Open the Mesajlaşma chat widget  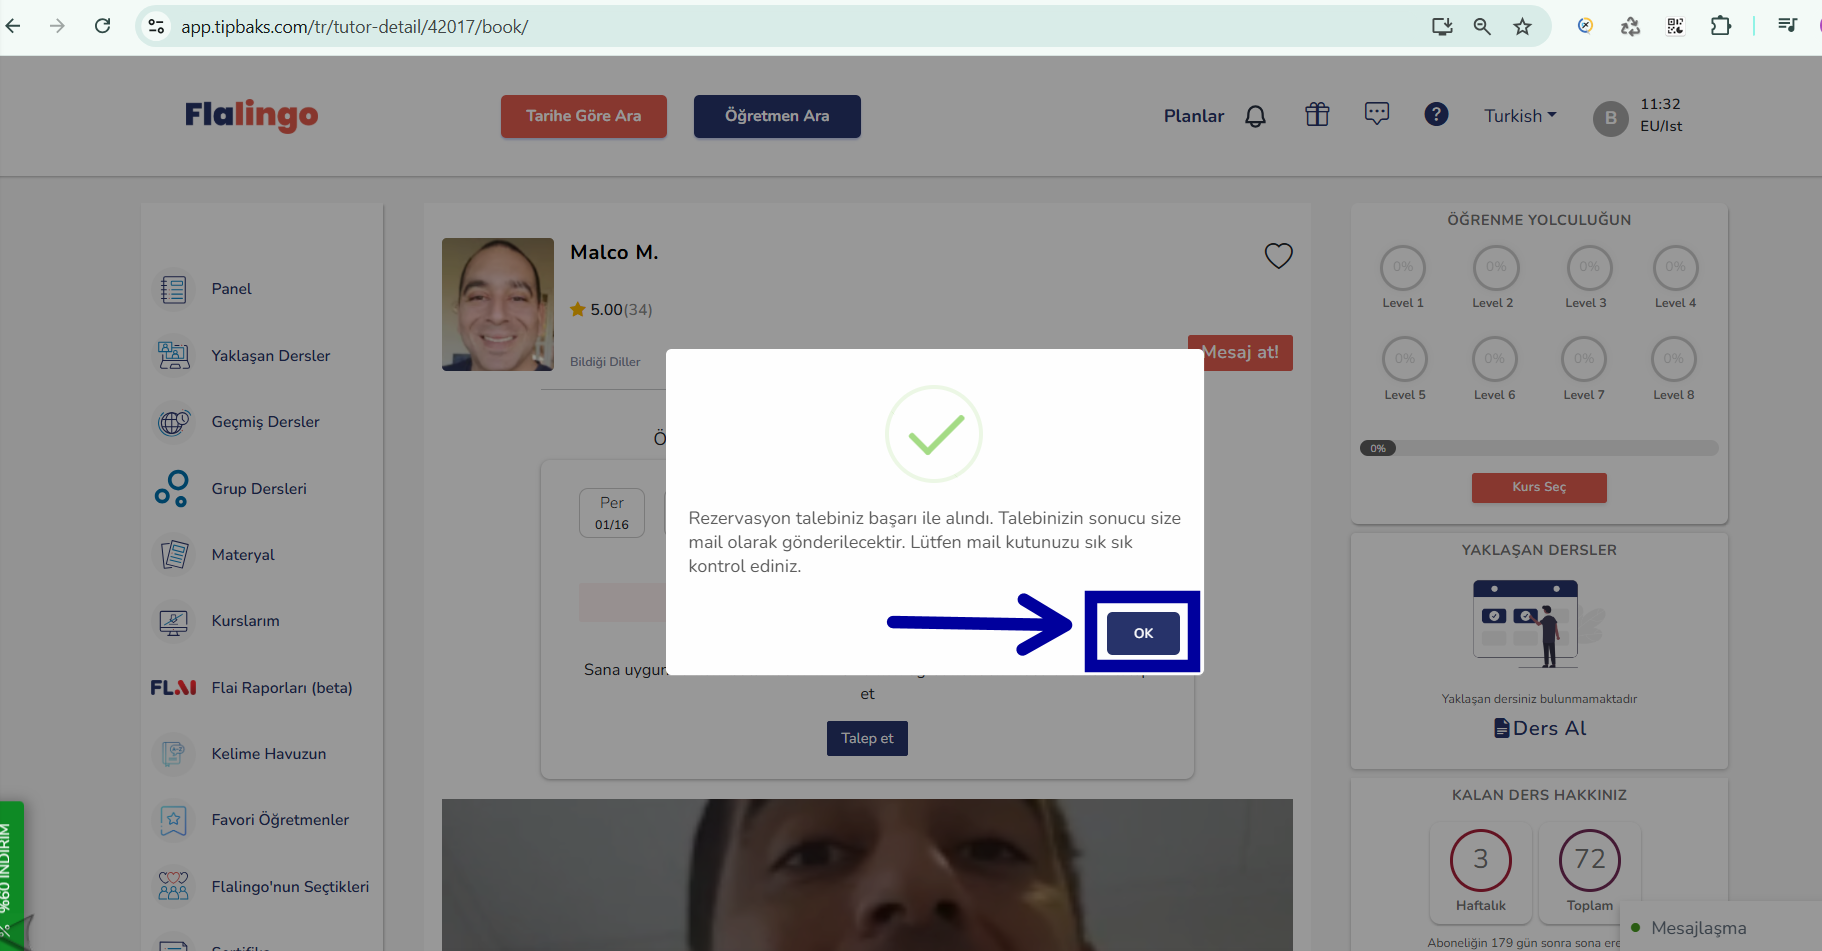(1720, 928)
